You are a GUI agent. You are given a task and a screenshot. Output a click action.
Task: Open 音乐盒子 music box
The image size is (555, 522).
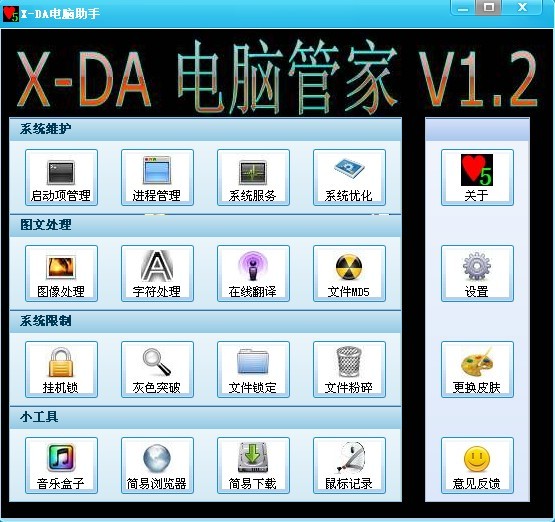click(x=61, y=465)
